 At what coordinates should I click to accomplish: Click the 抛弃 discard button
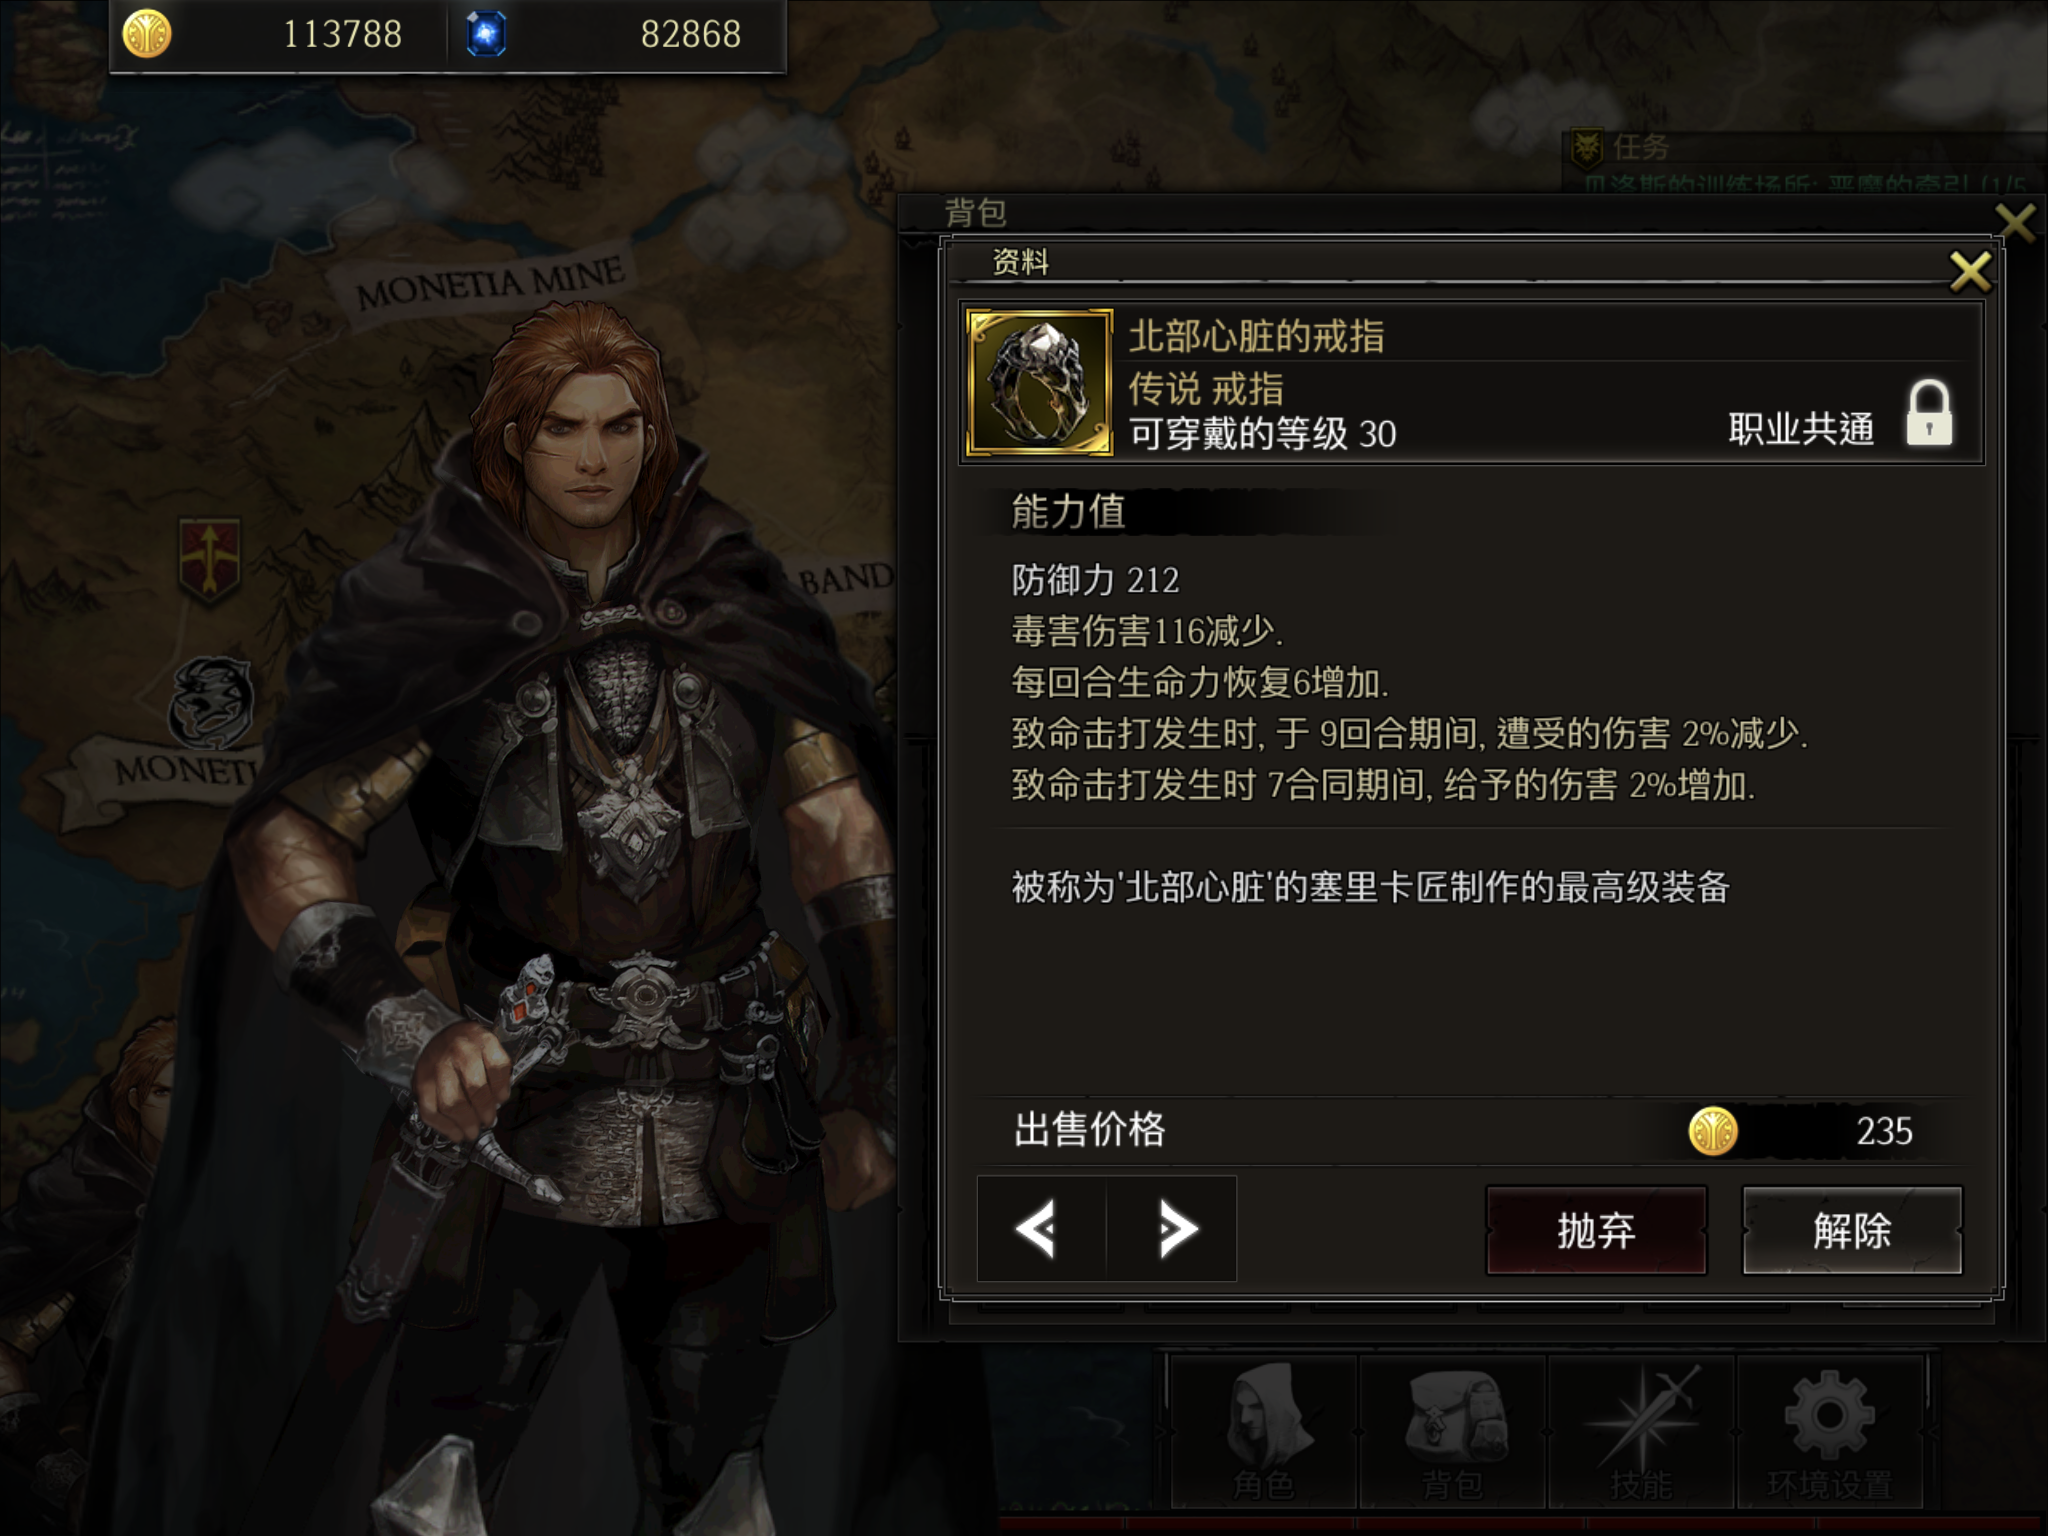1596,1230
